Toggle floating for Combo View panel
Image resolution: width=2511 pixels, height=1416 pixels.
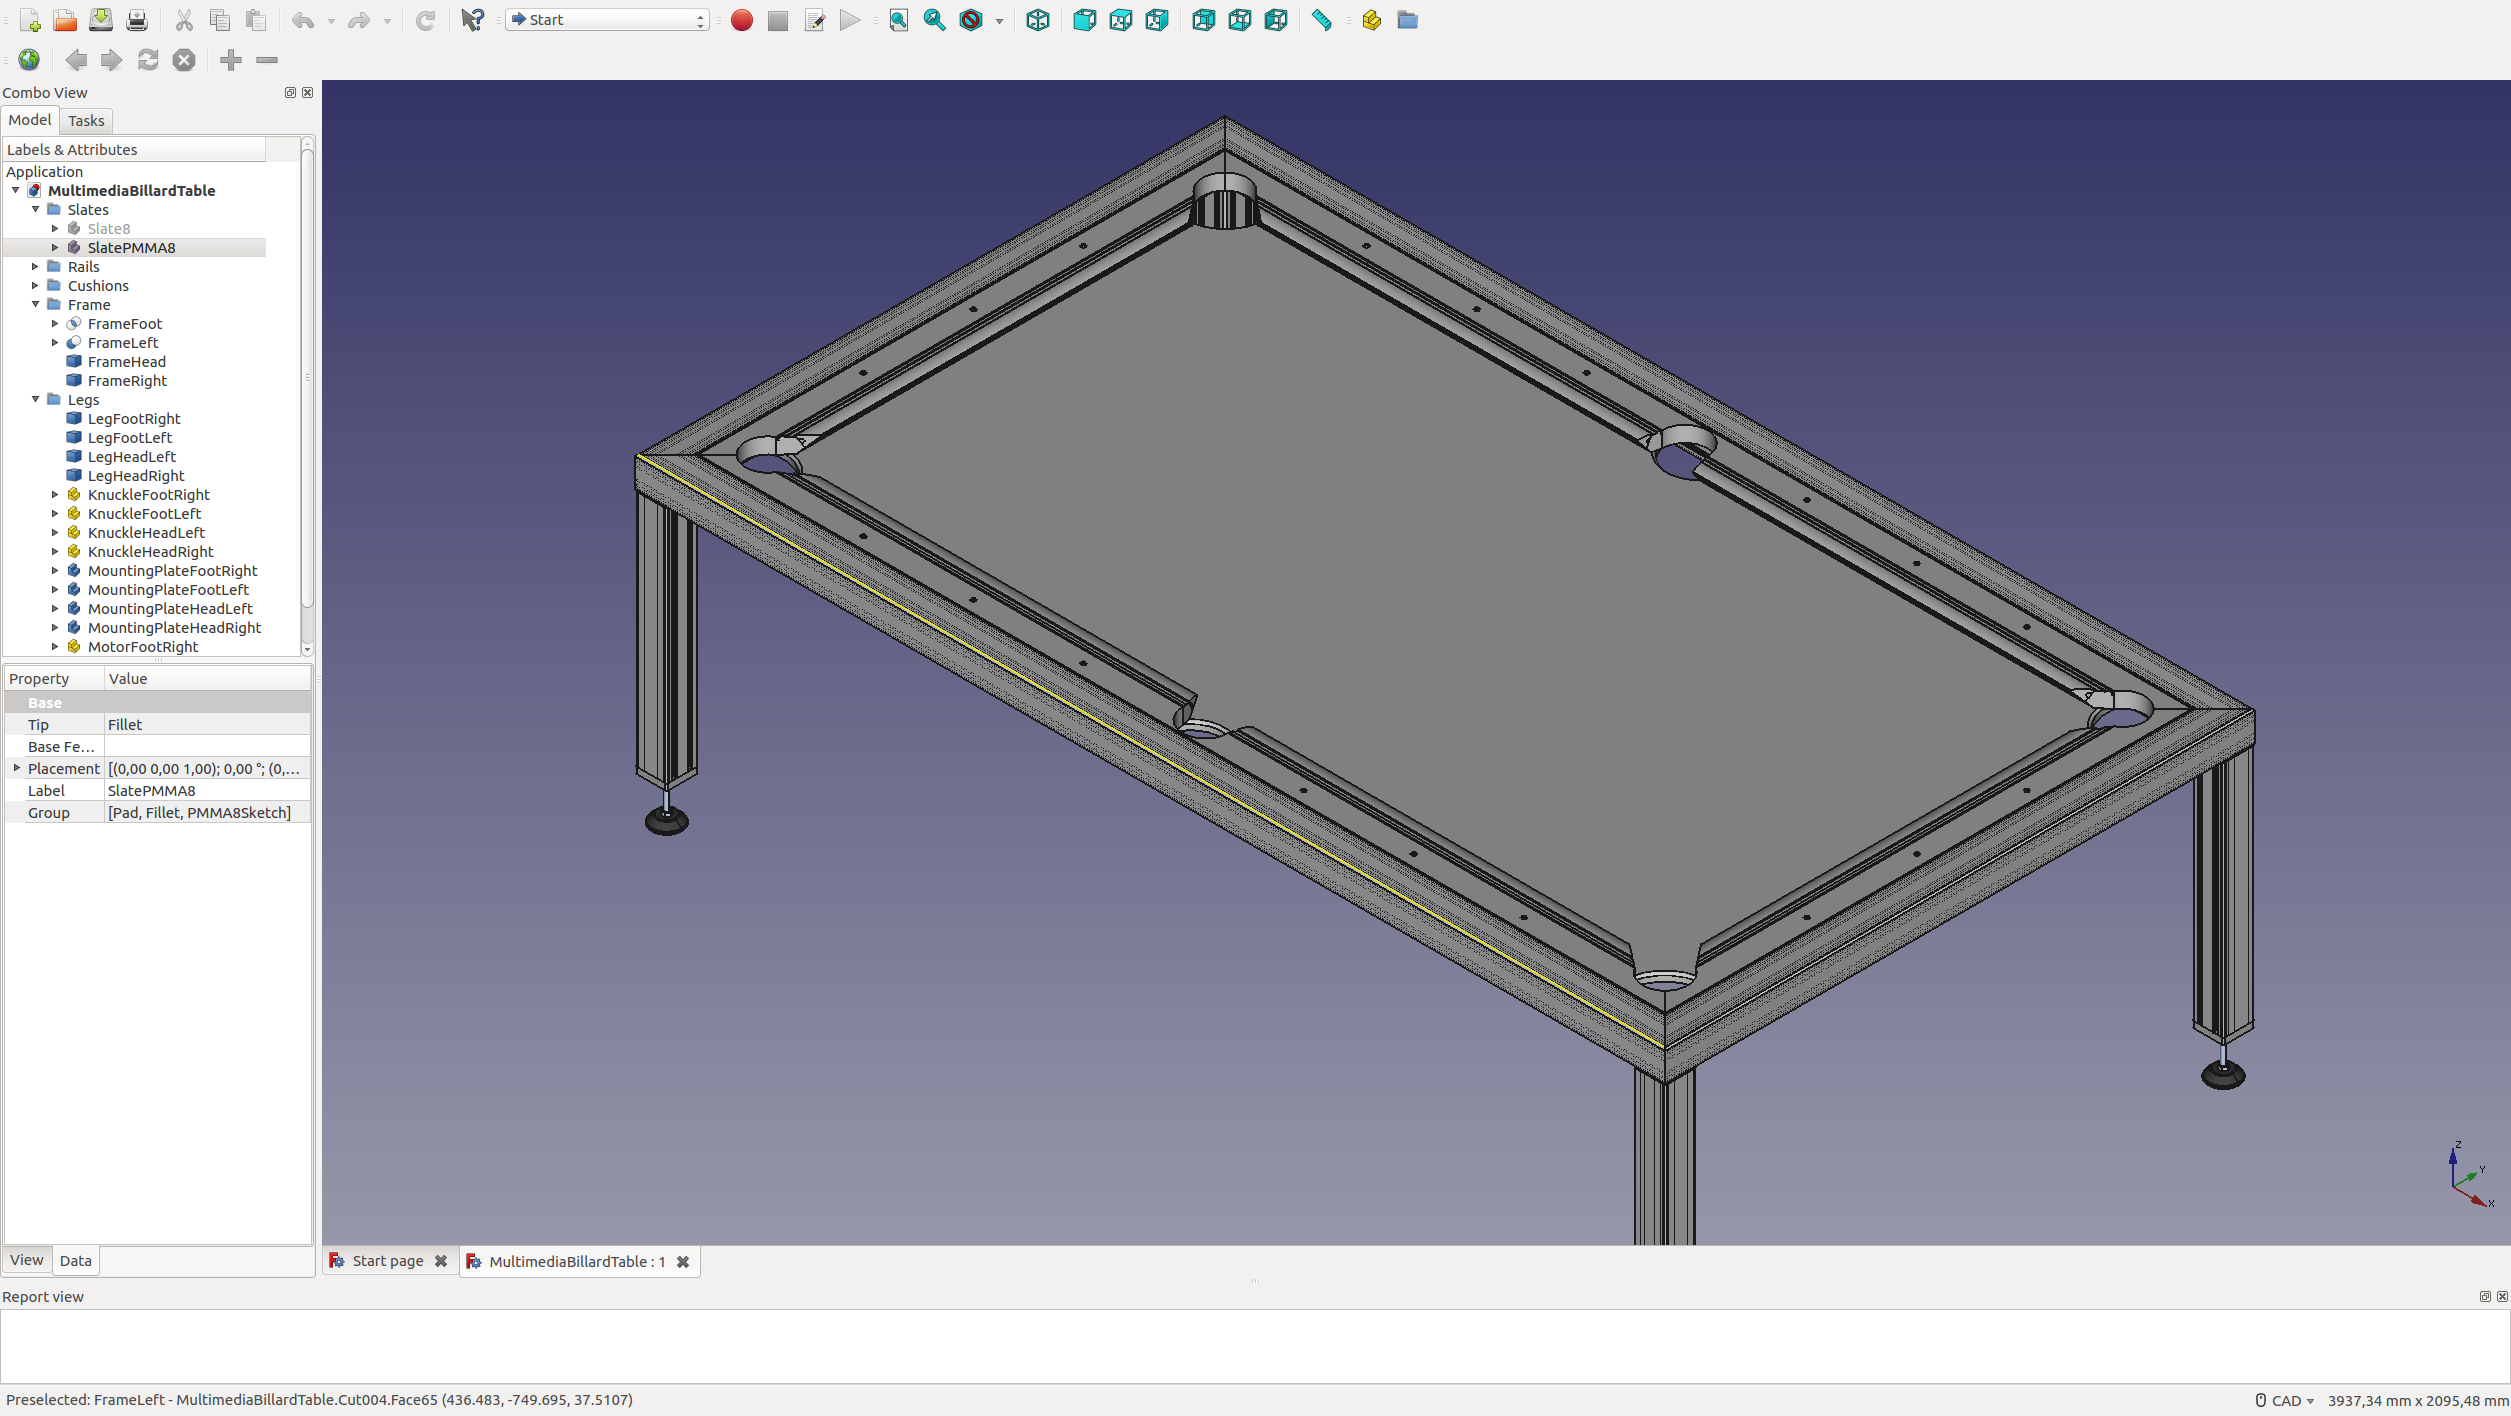click(290, 92)
